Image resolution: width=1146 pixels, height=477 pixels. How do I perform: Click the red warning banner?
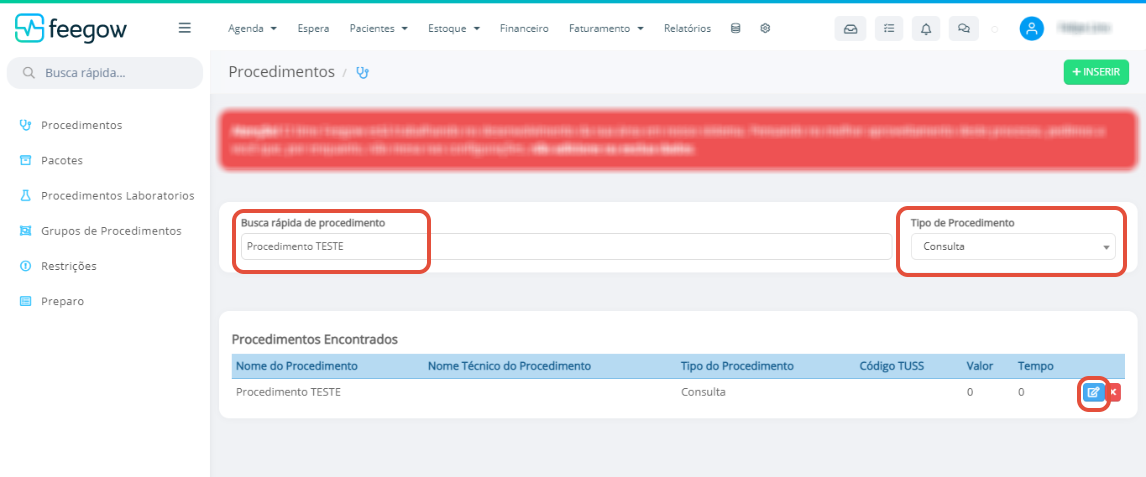[678, 140]
